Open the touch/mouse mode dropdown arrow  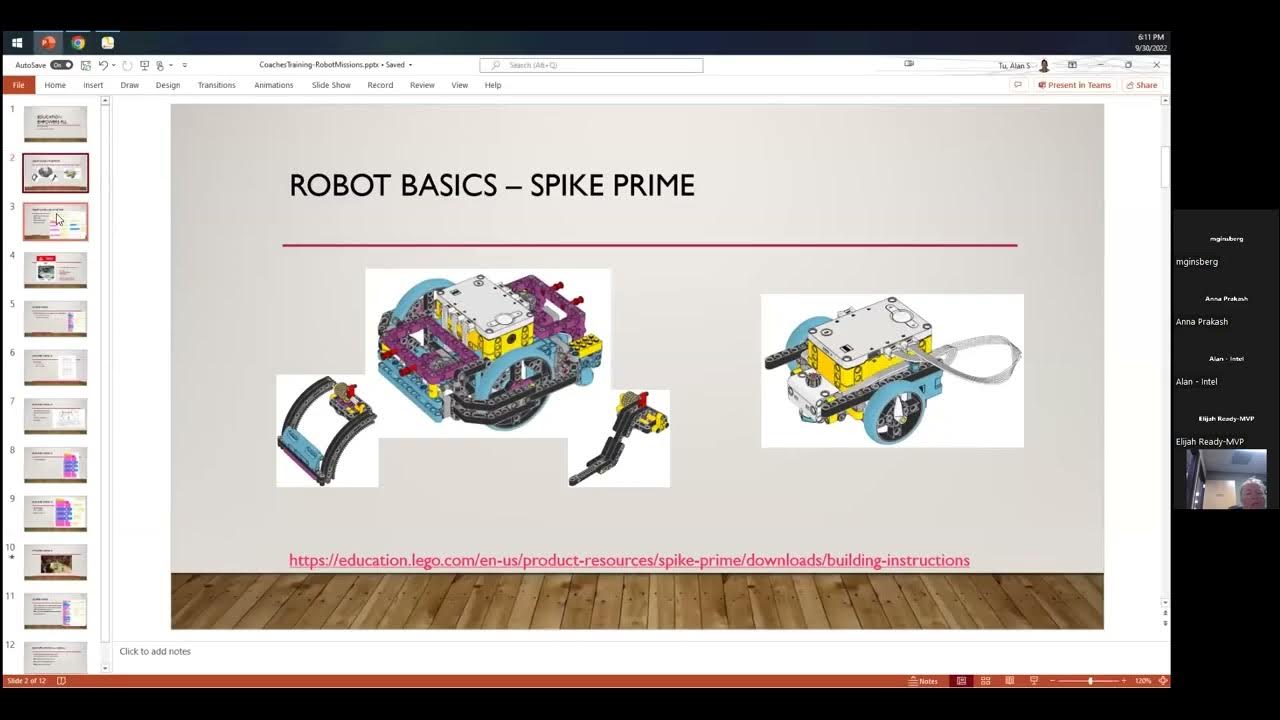170,65
